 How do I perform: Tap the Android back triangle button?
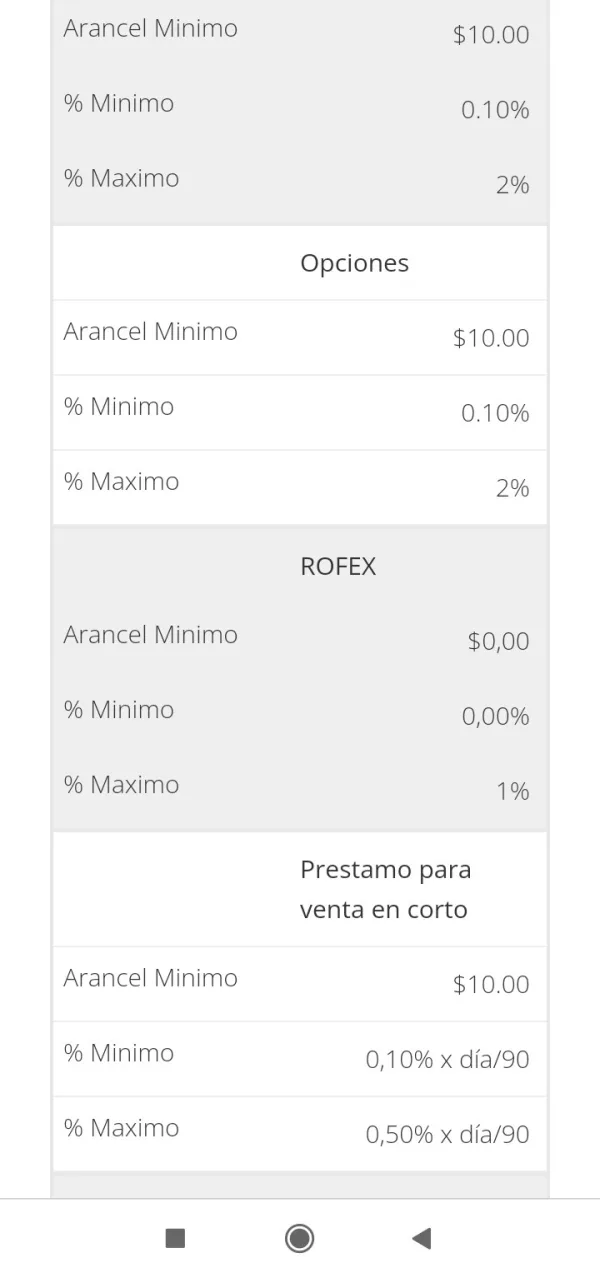(x=421, y=1239)
